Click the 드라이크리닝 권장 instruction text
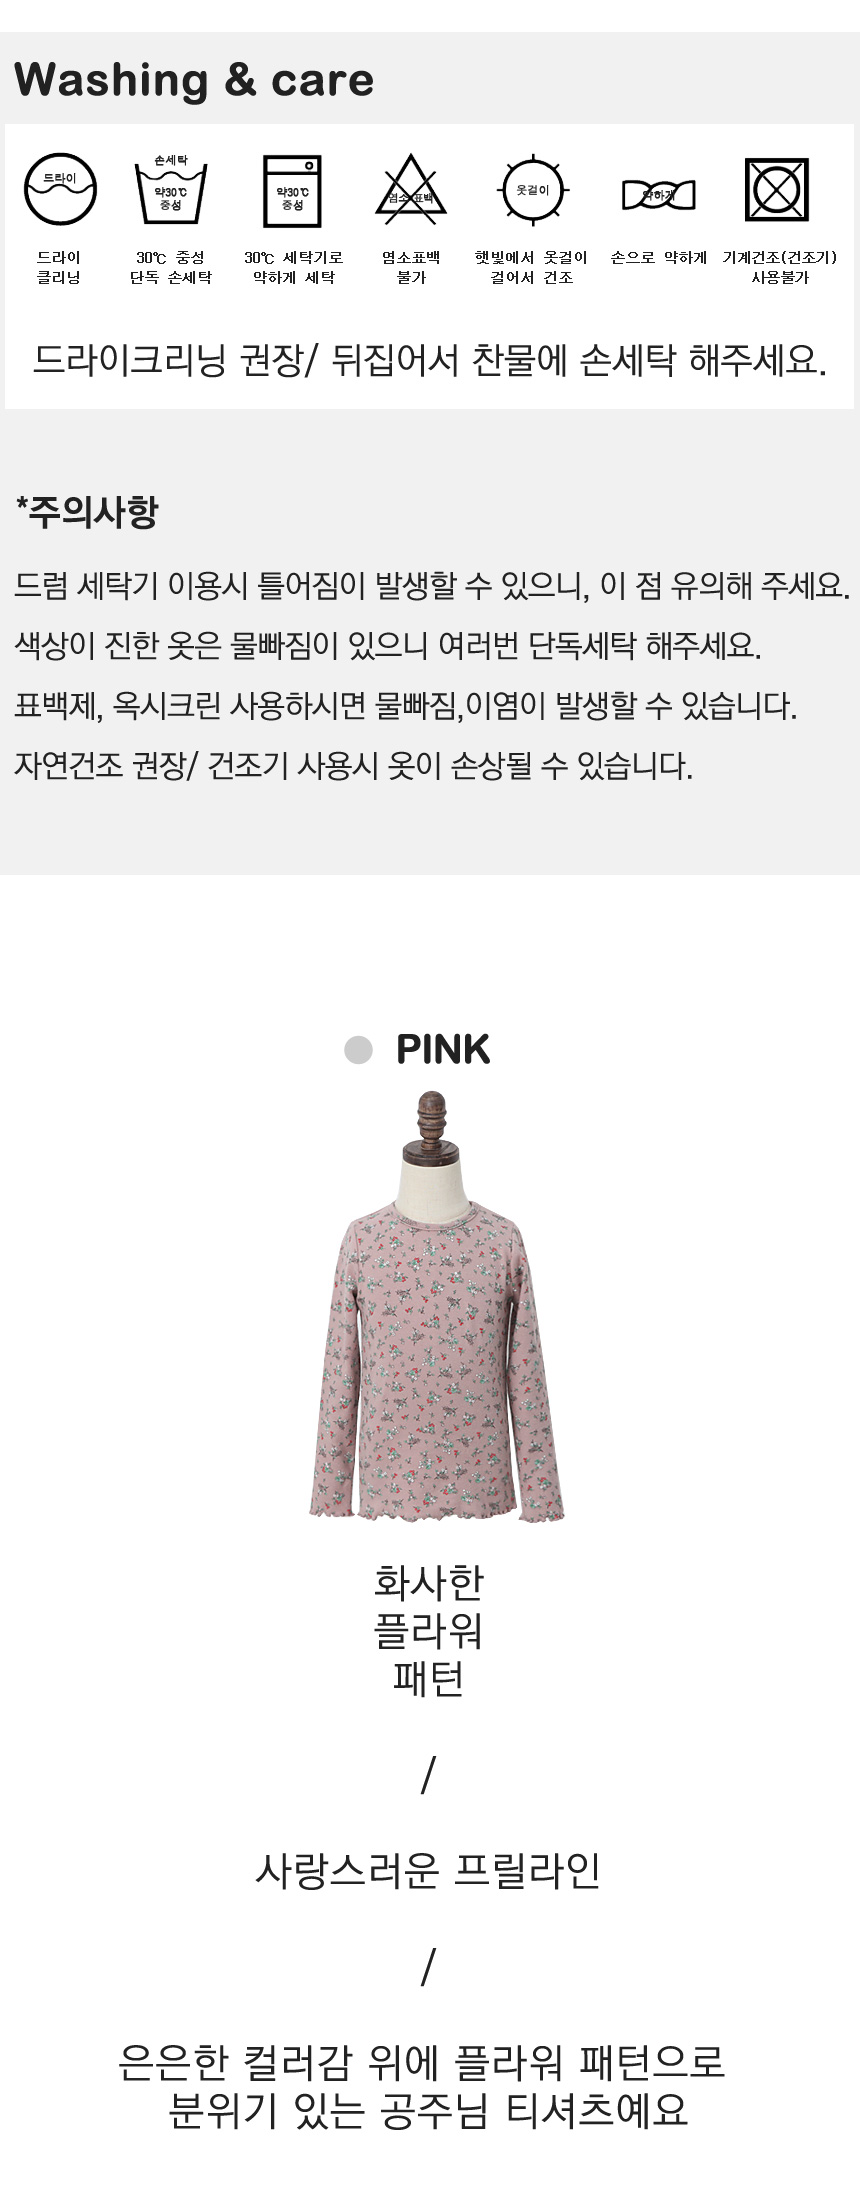 click(429, 360)
